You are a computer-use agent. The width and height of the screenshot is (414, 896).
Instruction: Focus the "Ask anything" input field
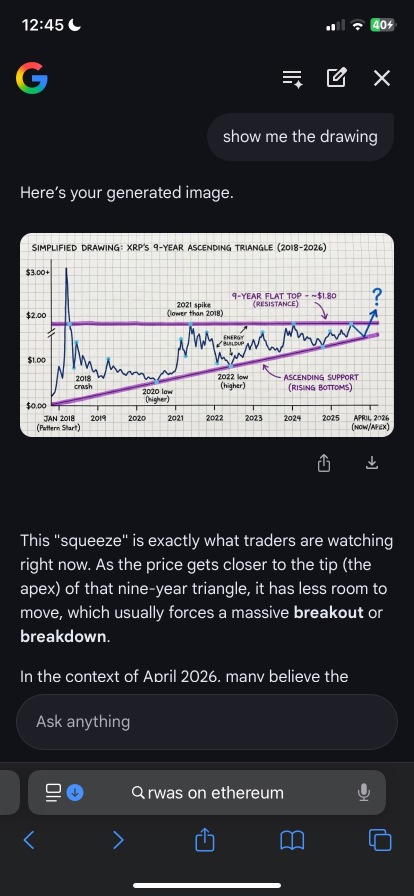(207, 722)
